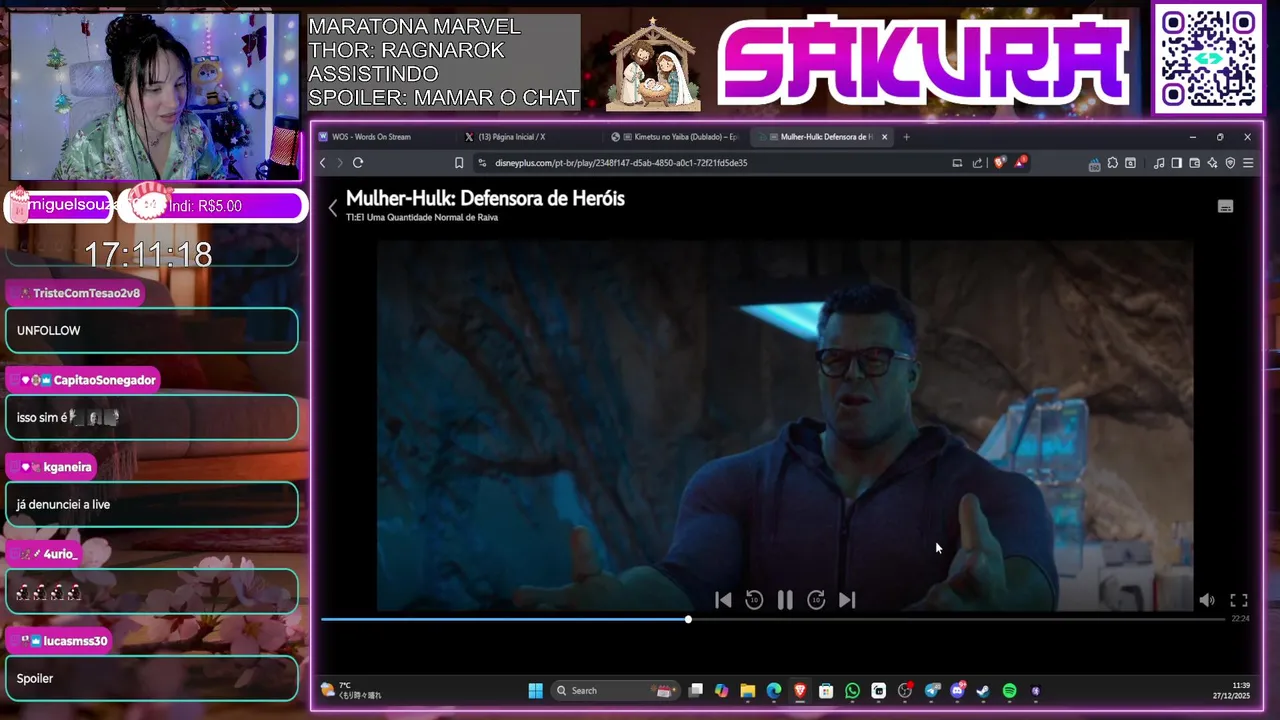
Task: Click chat username 4urio_
Action: click(61, 554)
